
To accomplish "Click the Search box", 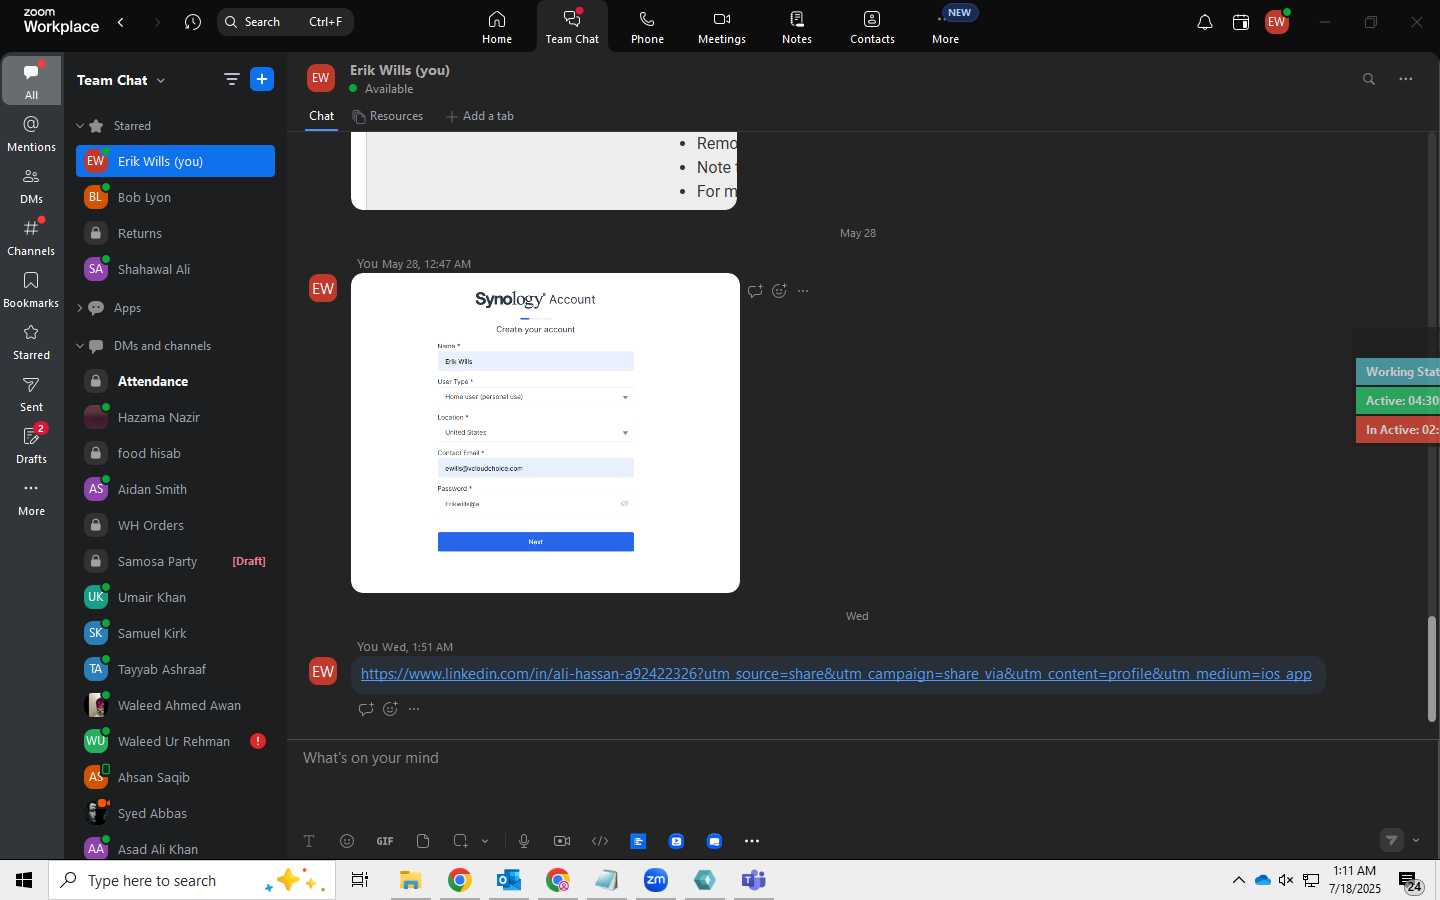I will (286, 22).
